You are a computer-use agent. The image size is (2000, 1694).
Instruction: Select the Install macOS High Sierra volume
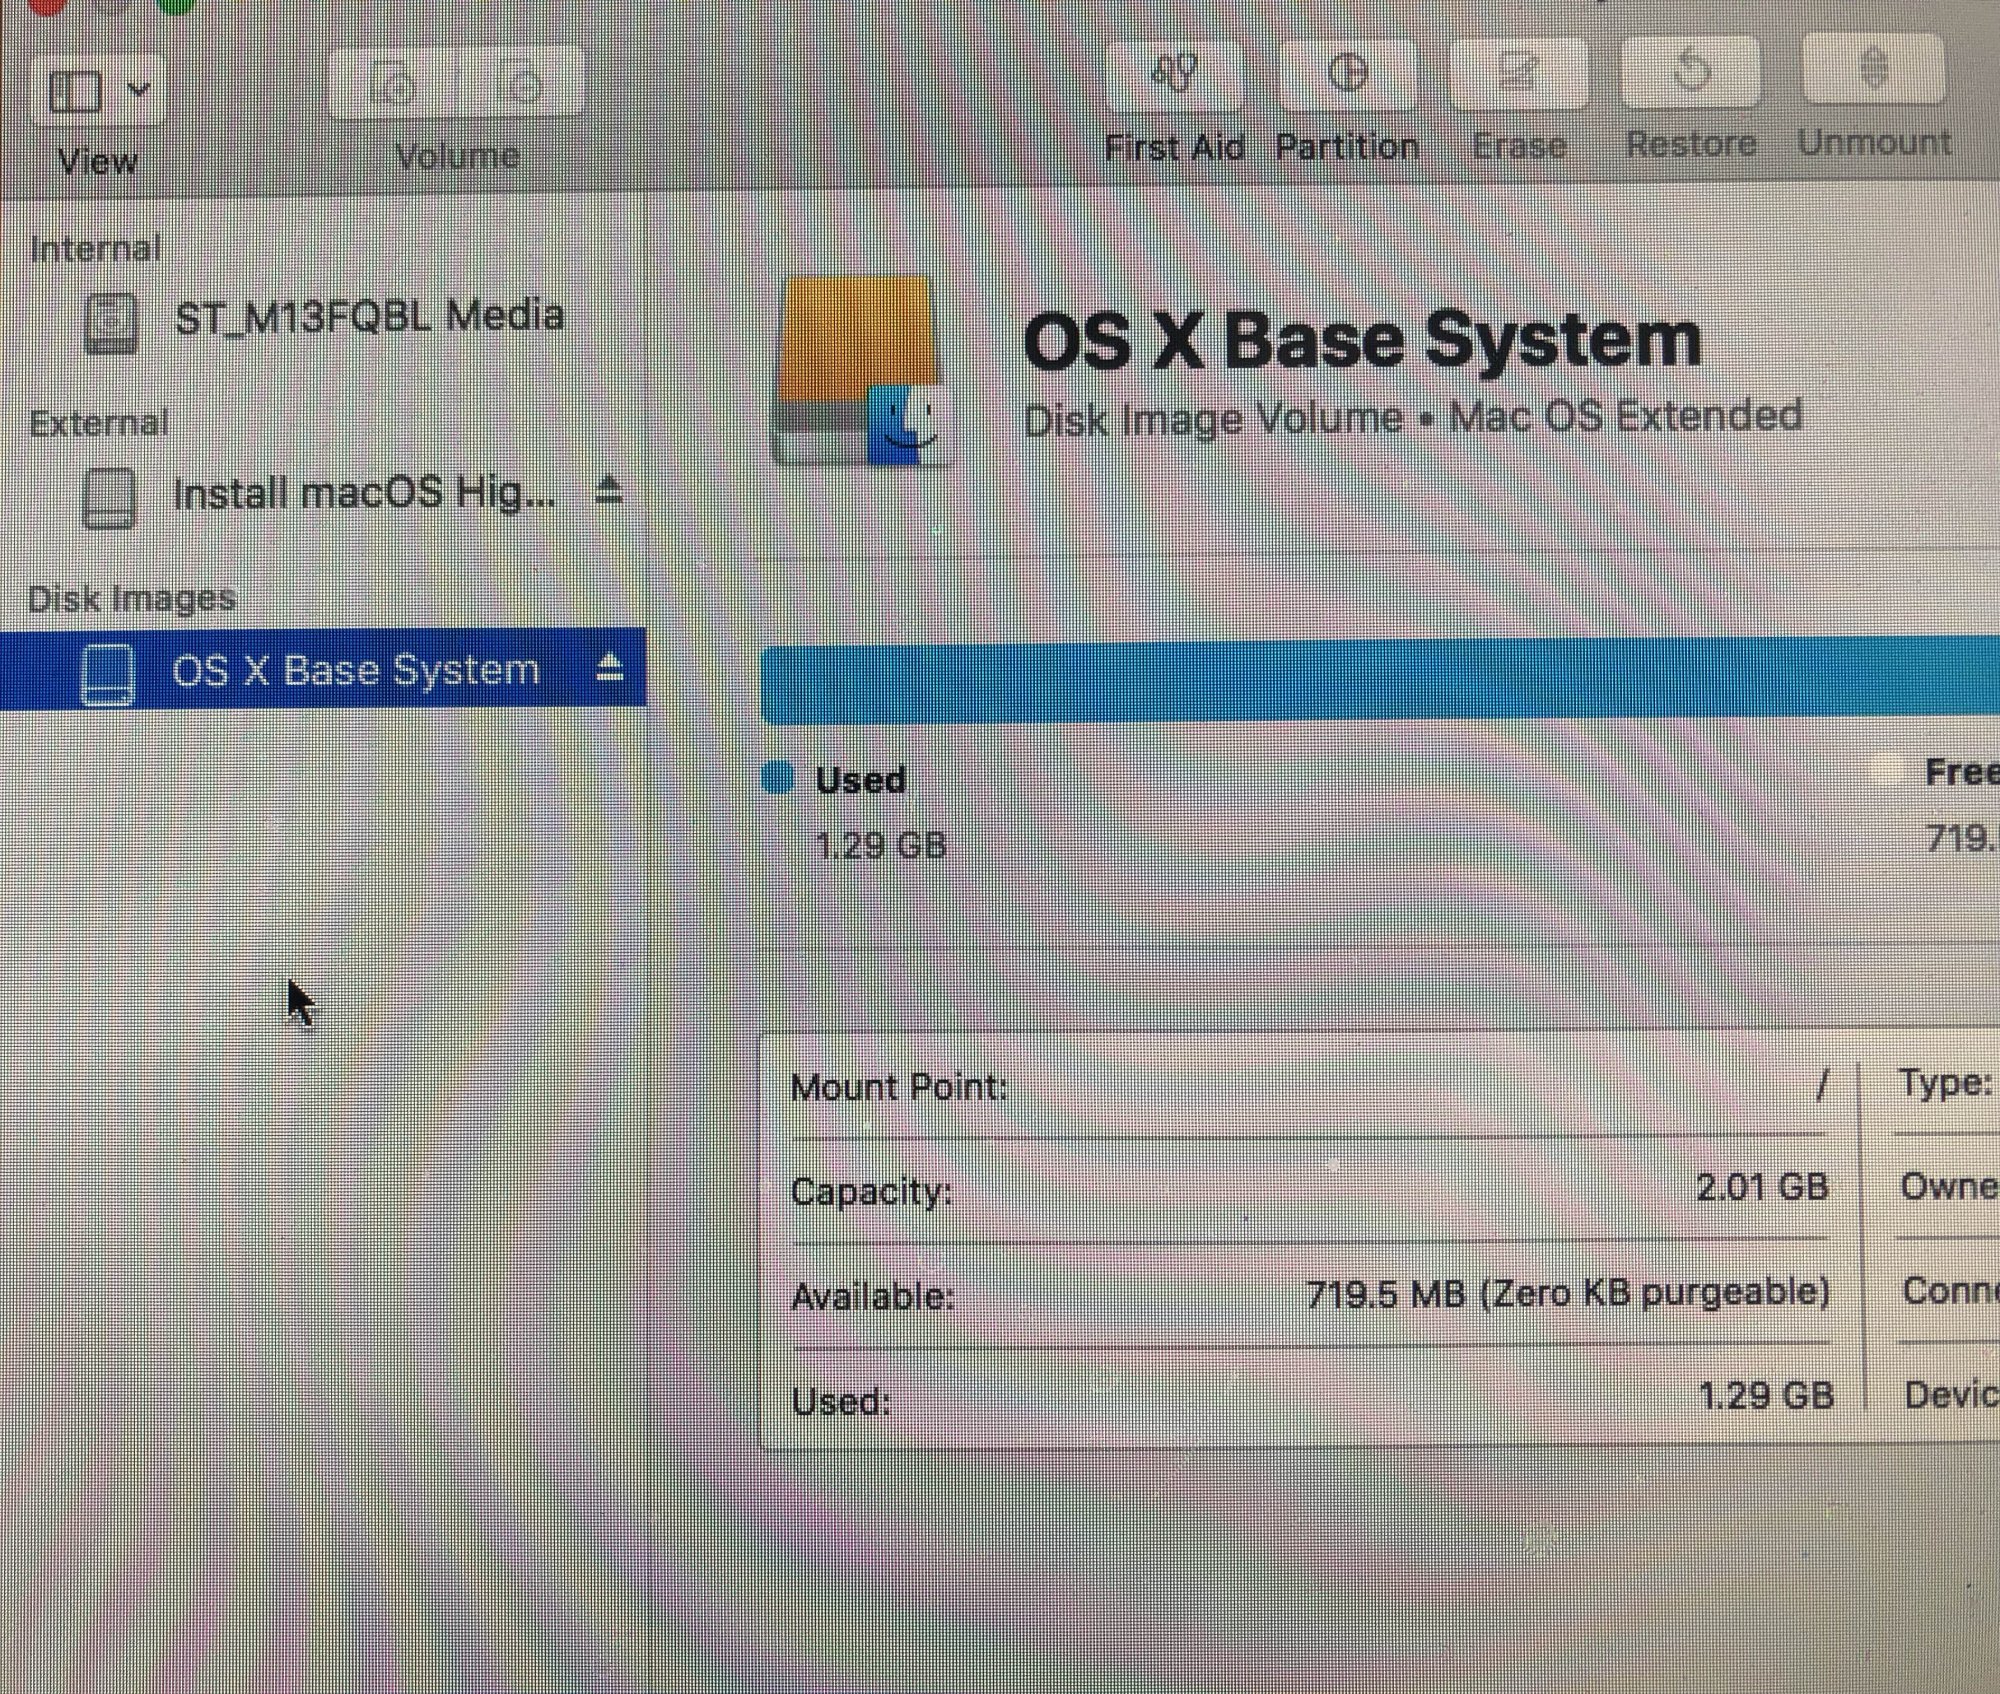tap(363, 494)
